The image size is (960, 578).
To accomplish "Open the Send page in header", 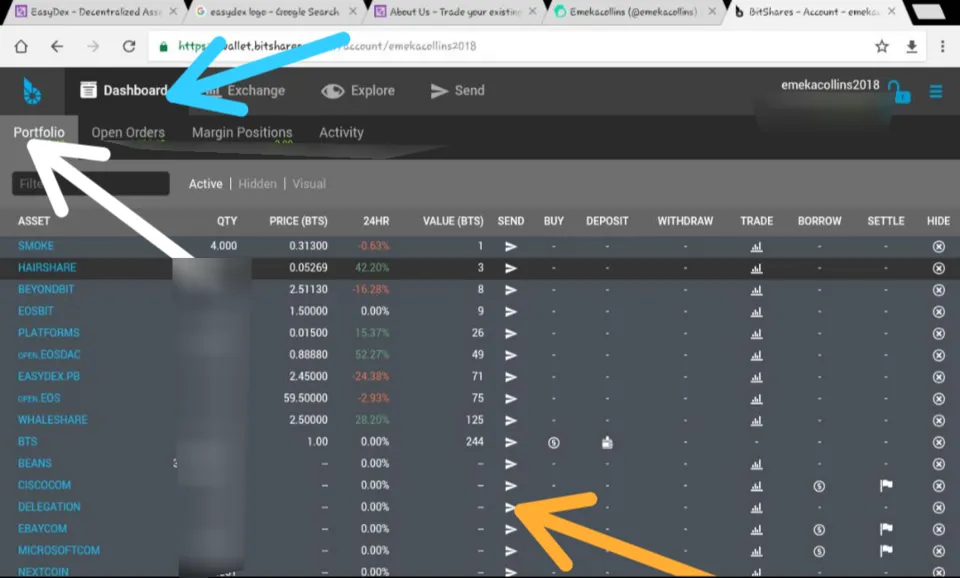I will pos(457,91).
